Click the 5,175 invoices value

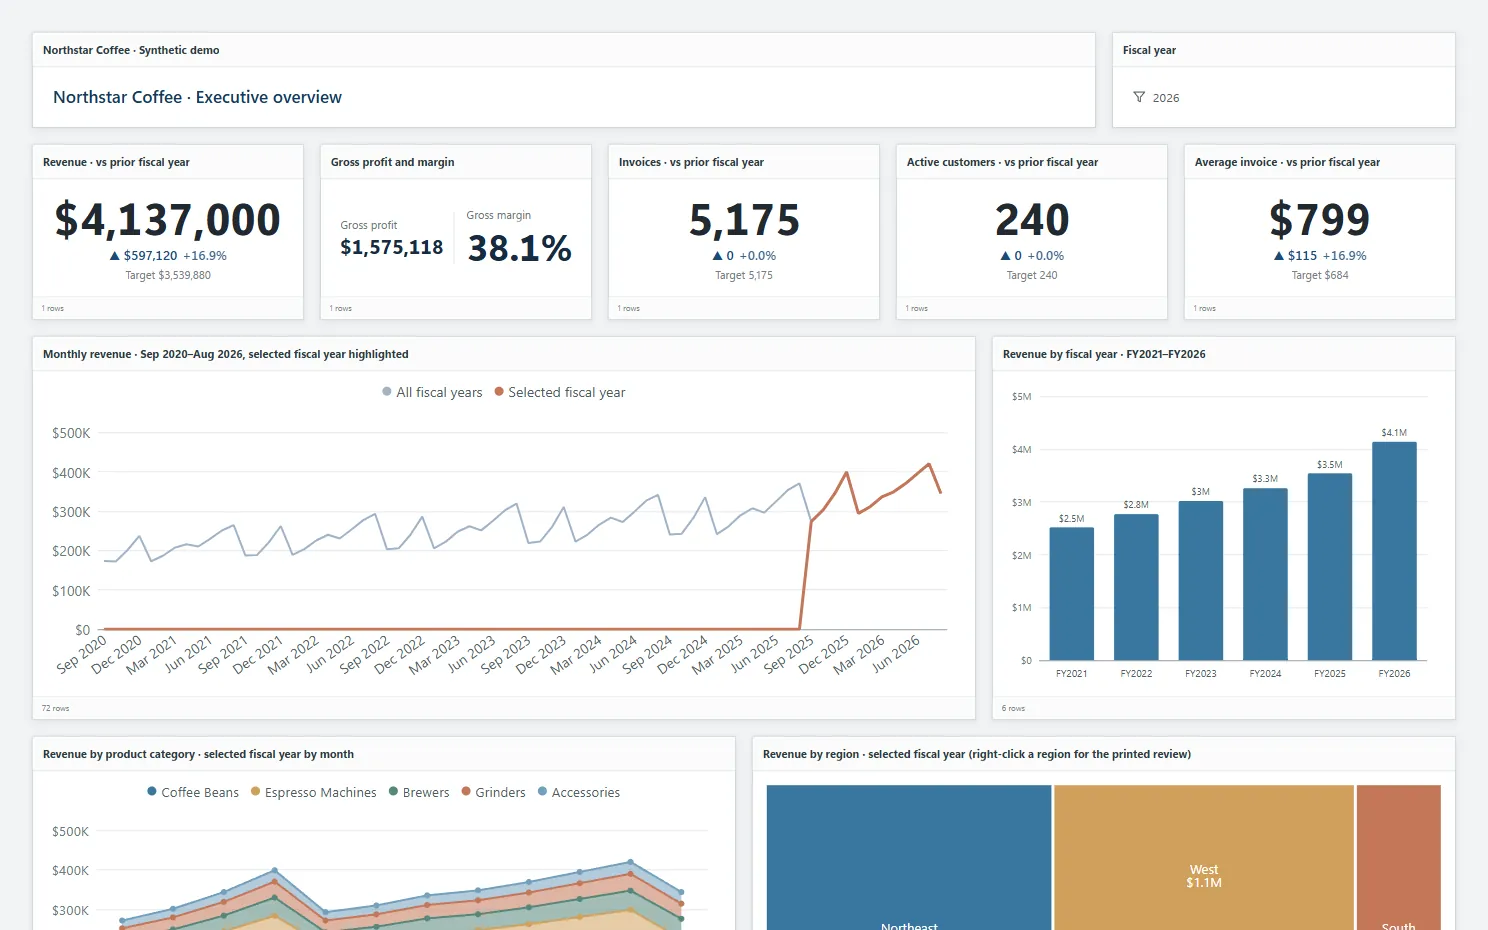[x=744, y=220]
